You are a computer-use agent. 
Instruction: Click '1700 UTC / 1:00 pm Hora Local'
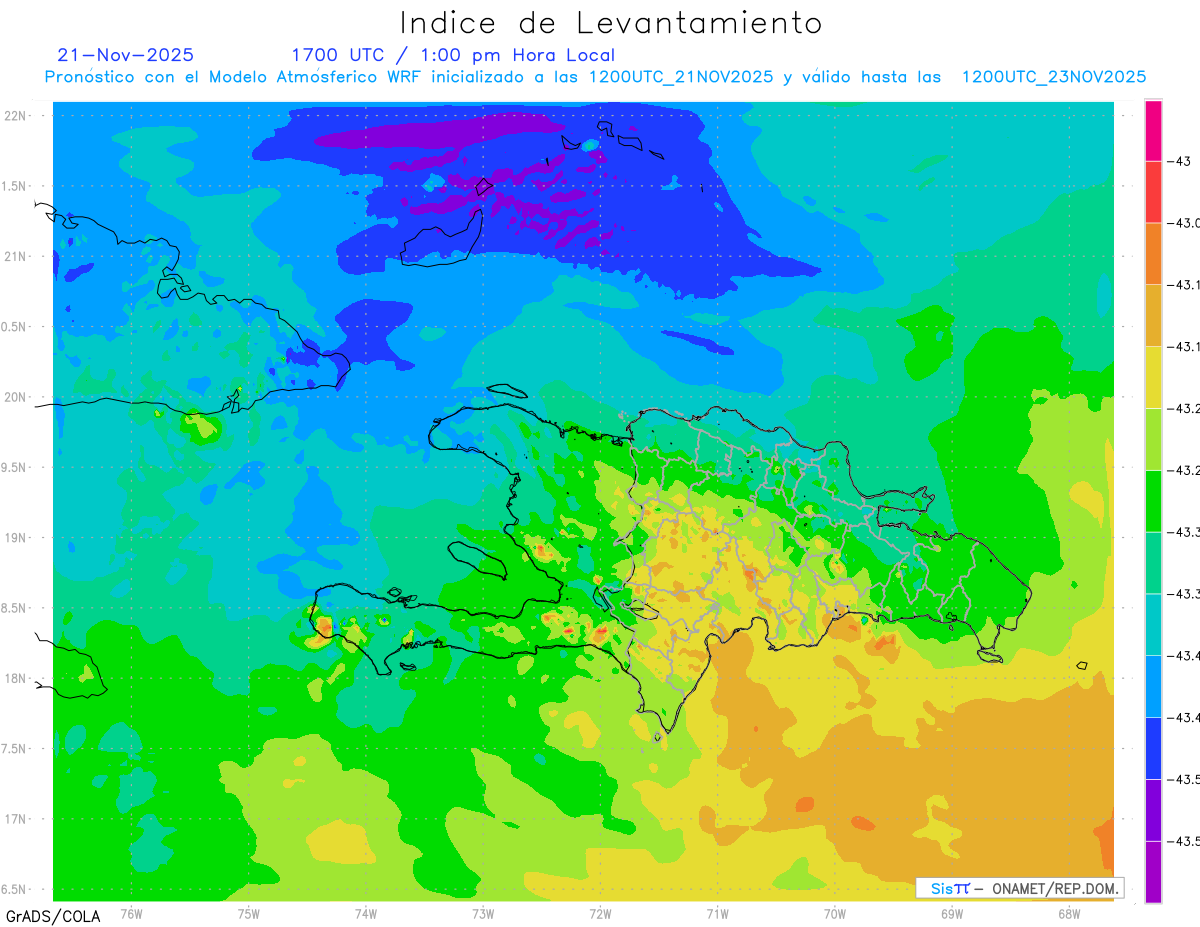[x=453, y=55]
